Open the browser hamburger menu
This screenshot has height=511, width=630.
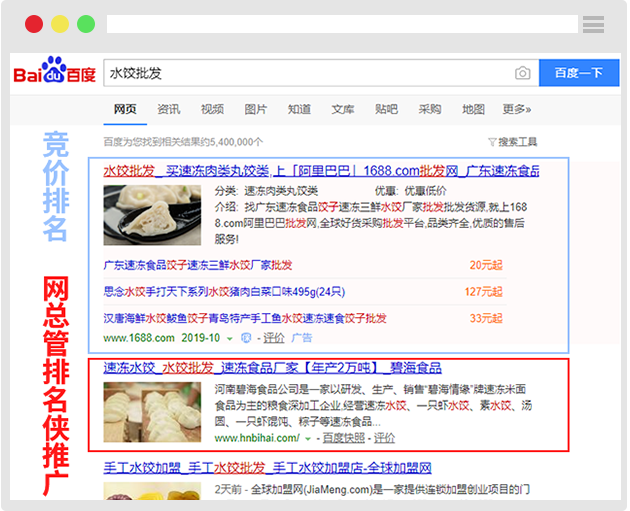click(x=593, y=24)
